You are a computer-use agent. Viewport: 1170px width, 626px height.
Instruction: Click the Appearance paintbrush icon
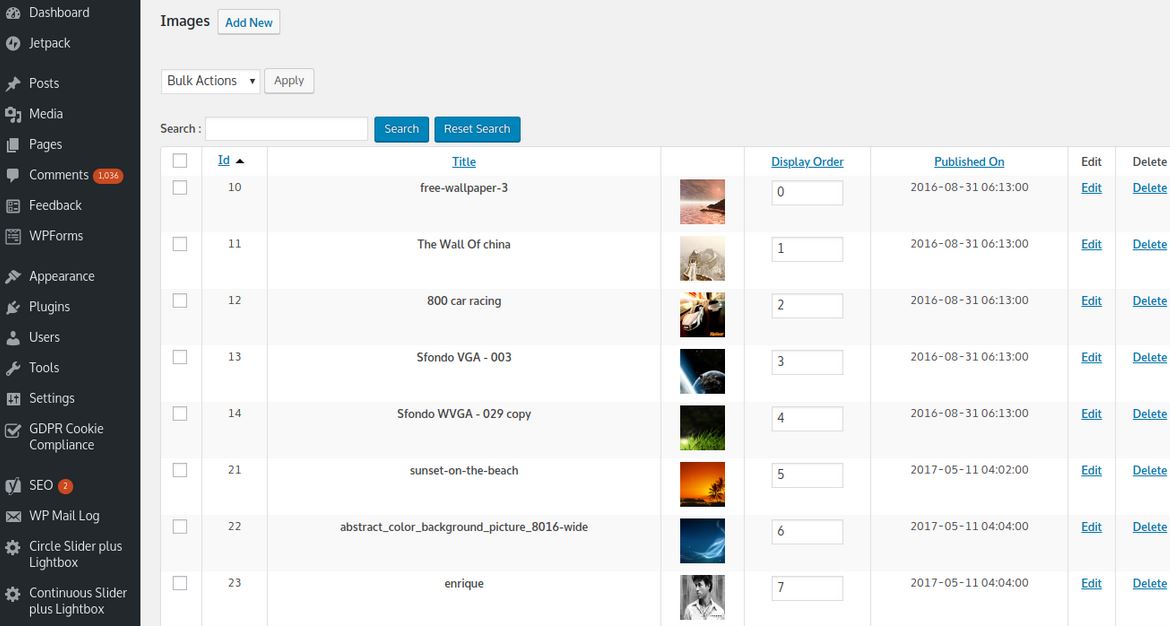13,277
